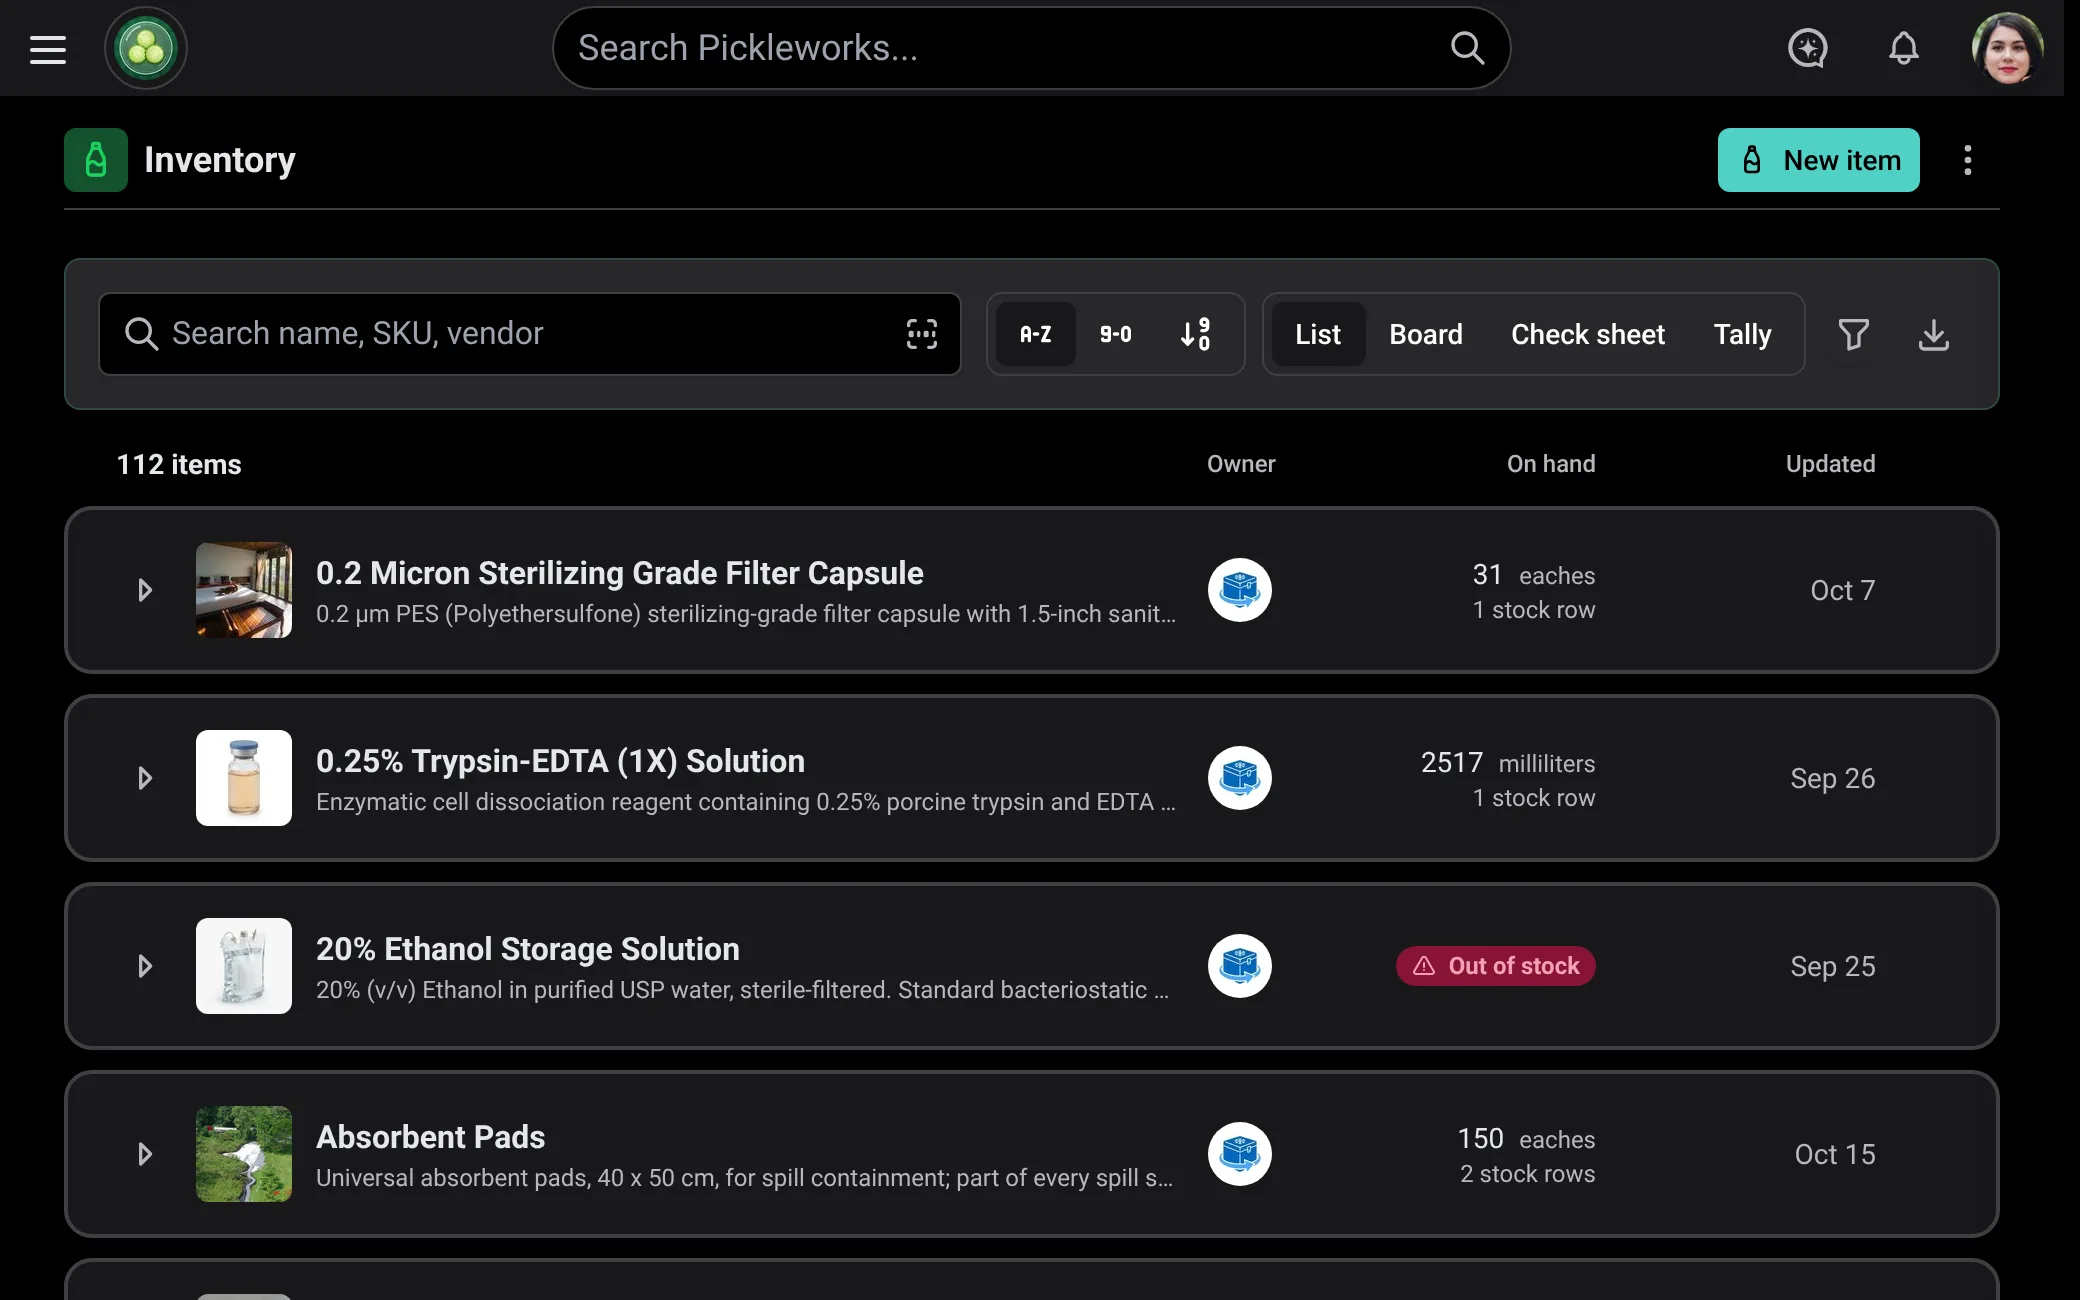Image resolution: width=2080 pixels, height=1300 pixels.
Task: Switch to the Check sheet tab
Action: [x=1588, y=334]
